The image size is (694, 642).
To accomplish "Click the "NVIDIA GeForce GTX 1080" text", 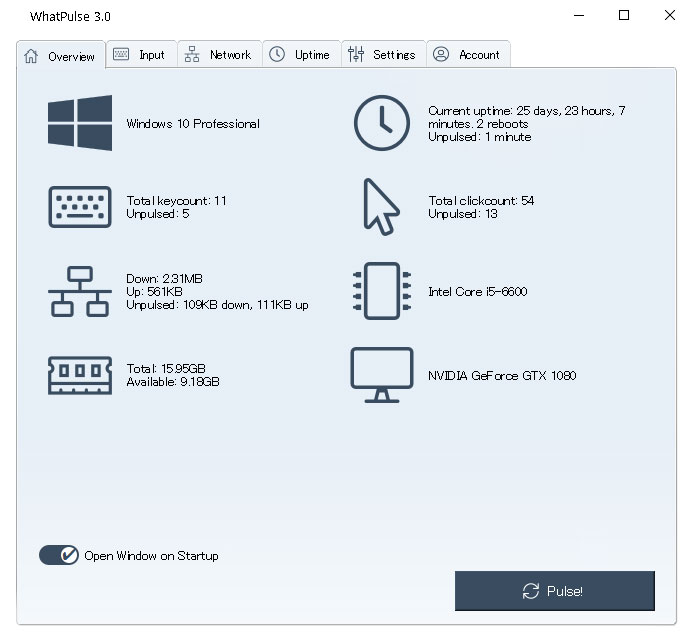I will point(502,376).
